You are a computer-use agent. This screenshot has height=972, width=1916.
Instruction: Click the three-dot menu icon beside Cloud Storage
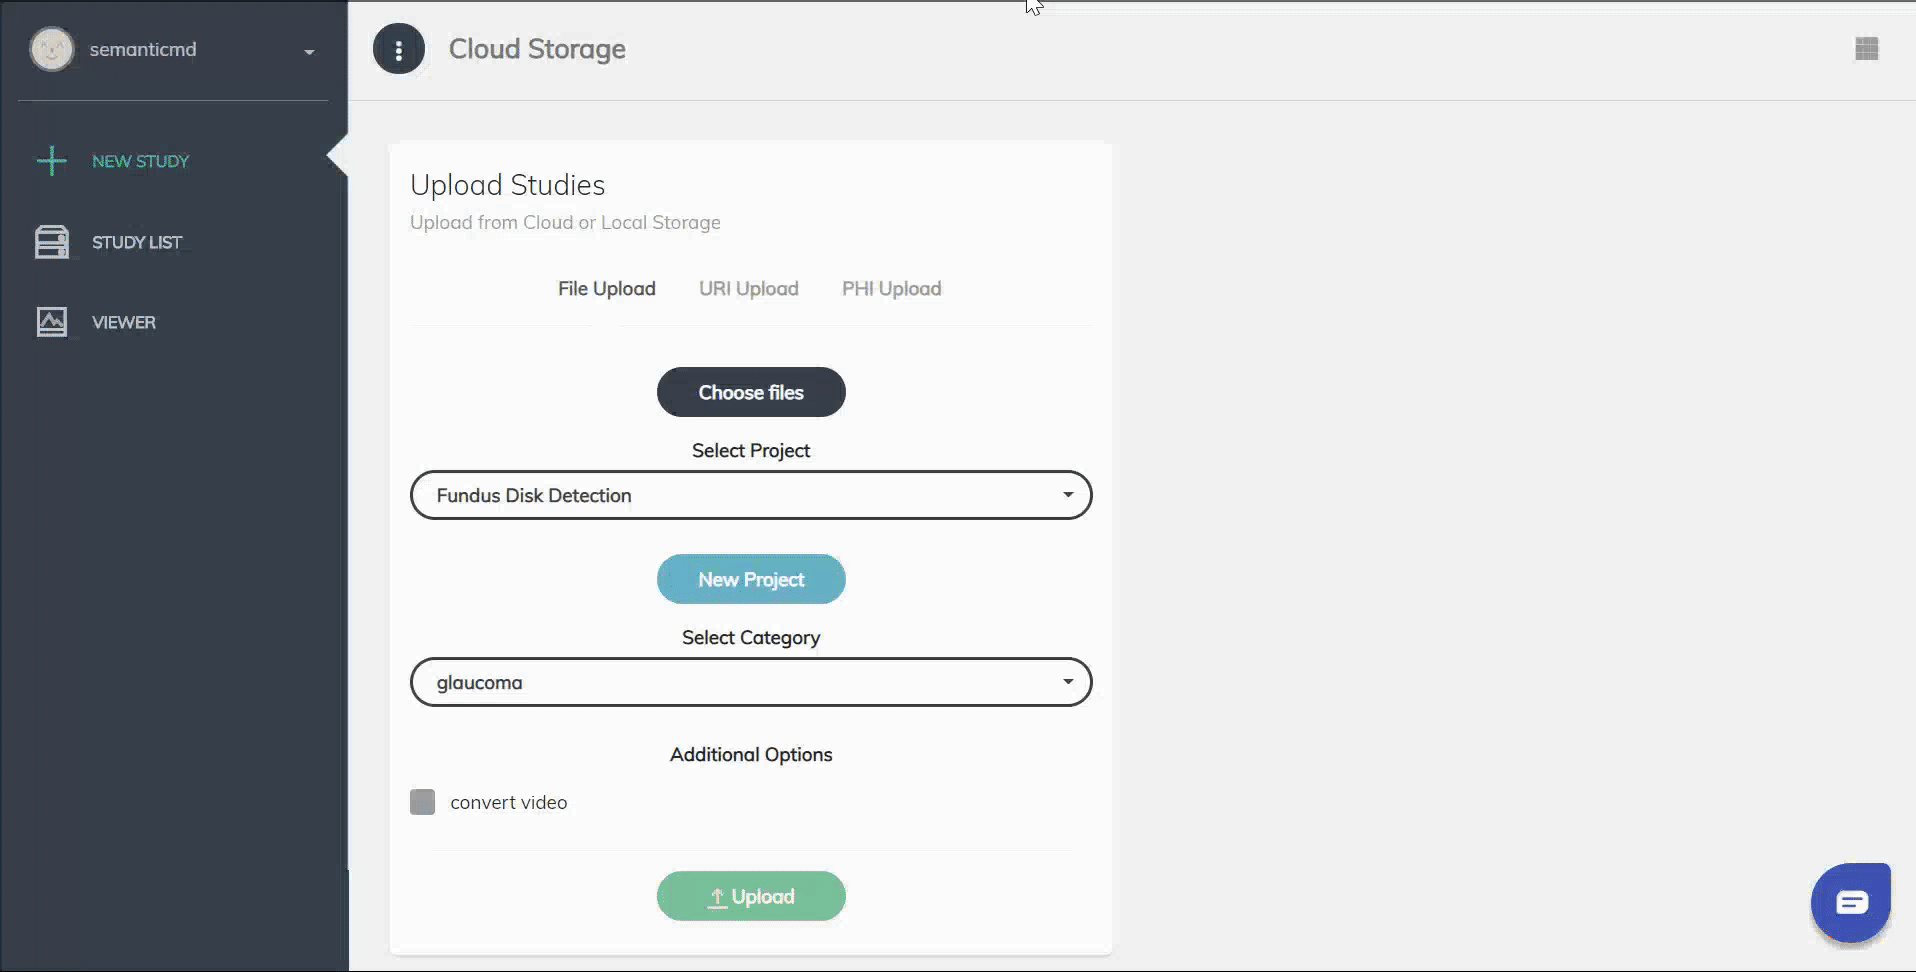(x=398, y=49)
